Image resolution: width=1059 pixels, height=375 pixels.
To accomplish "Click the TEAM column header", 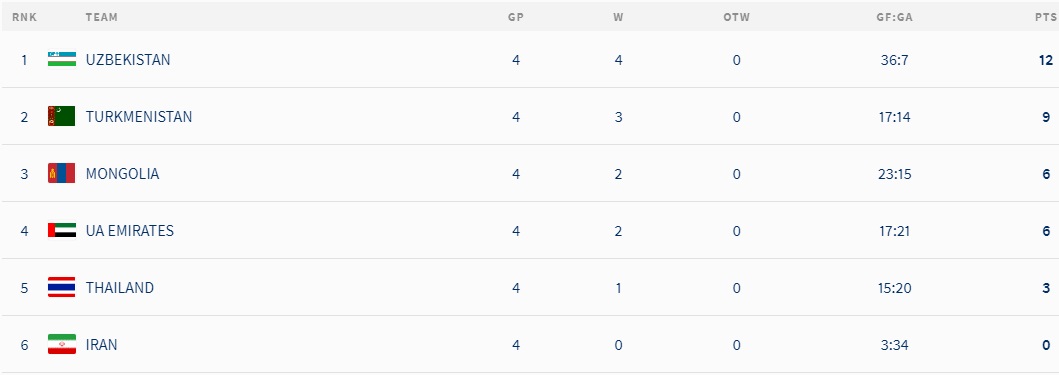I will 101,18.
